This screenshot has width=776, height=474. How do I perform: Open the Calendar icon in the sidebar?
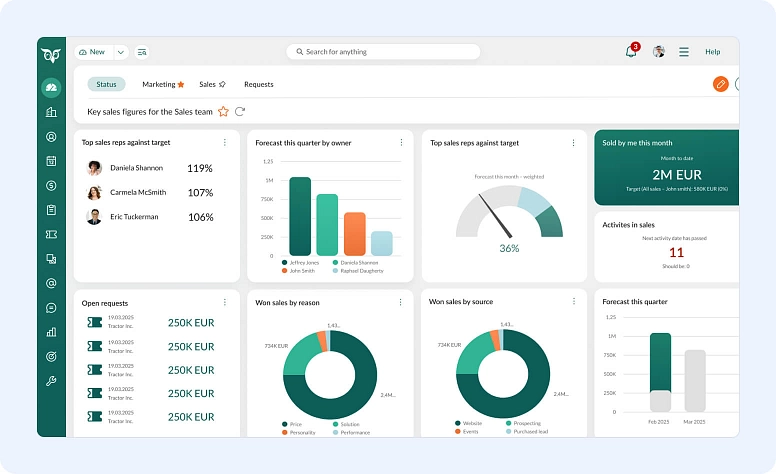tap(51, 161)
